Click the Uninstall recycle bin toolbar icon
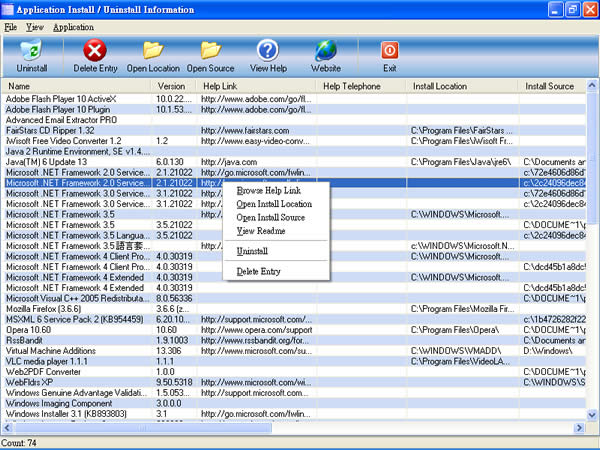The width and height of the screenshot is (600, 450). tap(31, 50)
